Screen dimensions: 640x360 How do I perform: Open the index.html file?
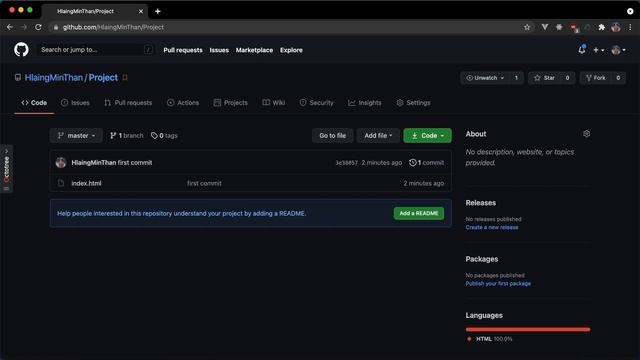pyautogui.click(x=86, y=183)
